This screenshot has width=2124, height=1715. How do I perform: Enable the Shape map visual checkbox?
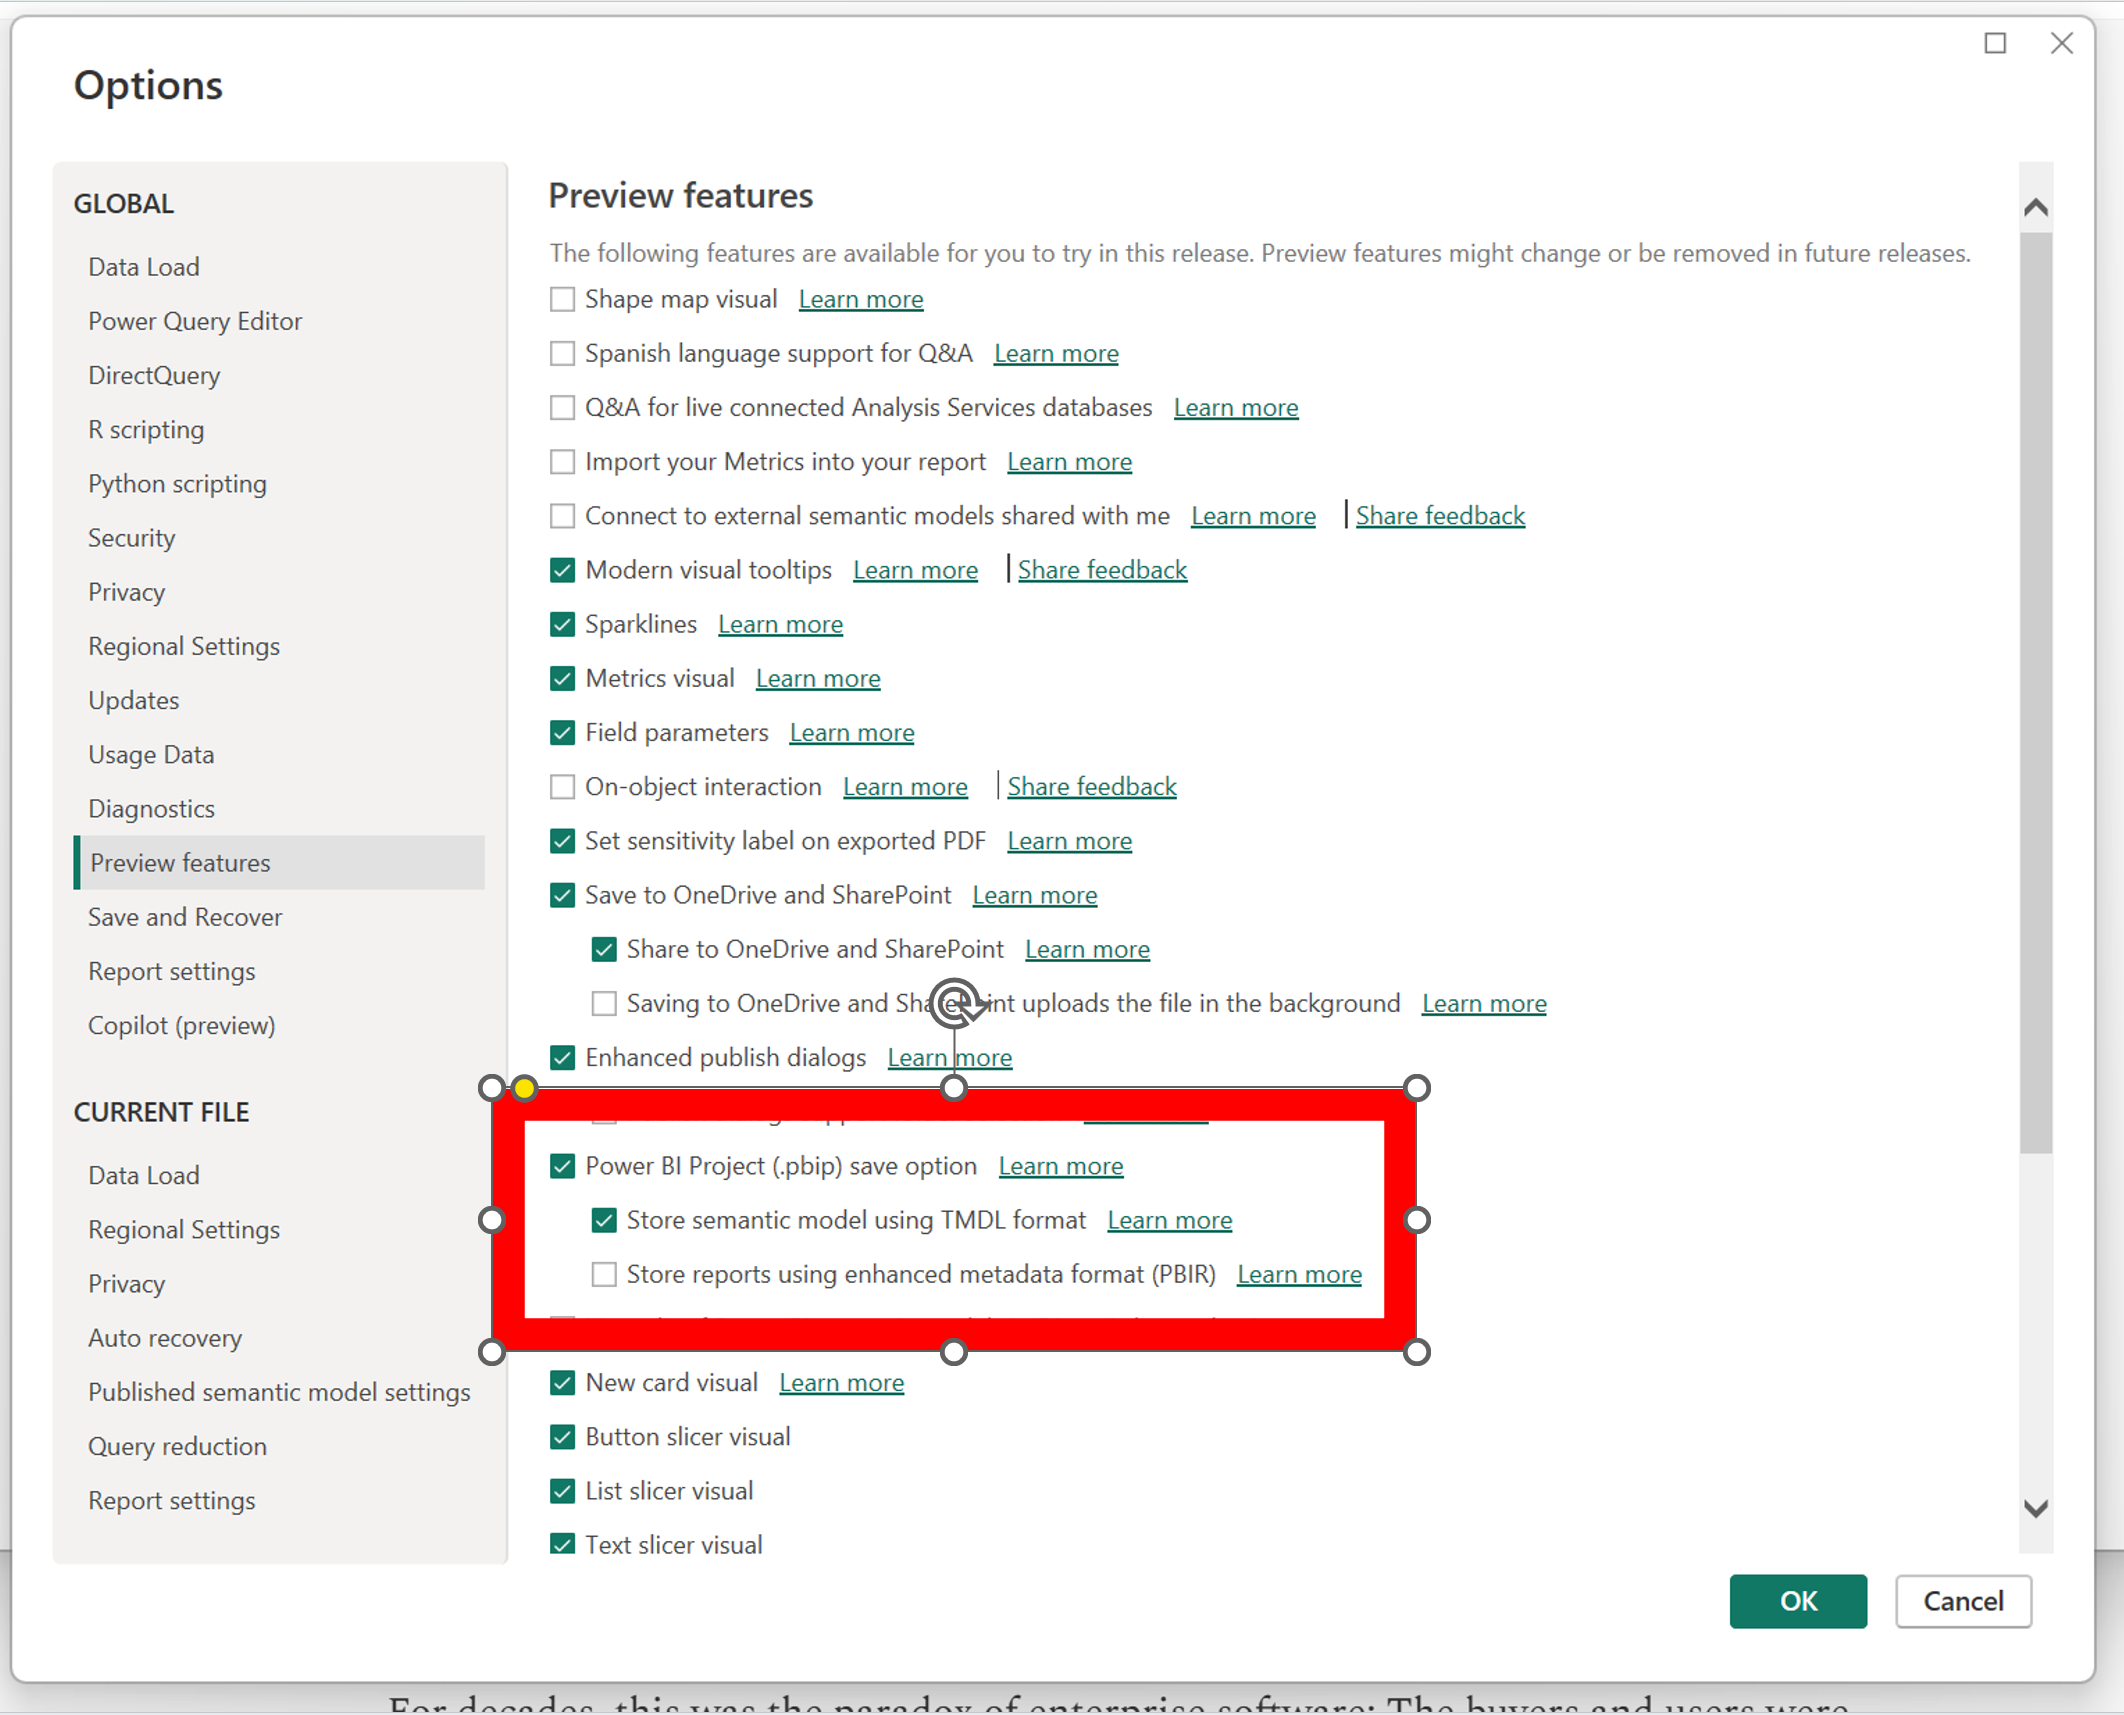(x=562, y=299)
